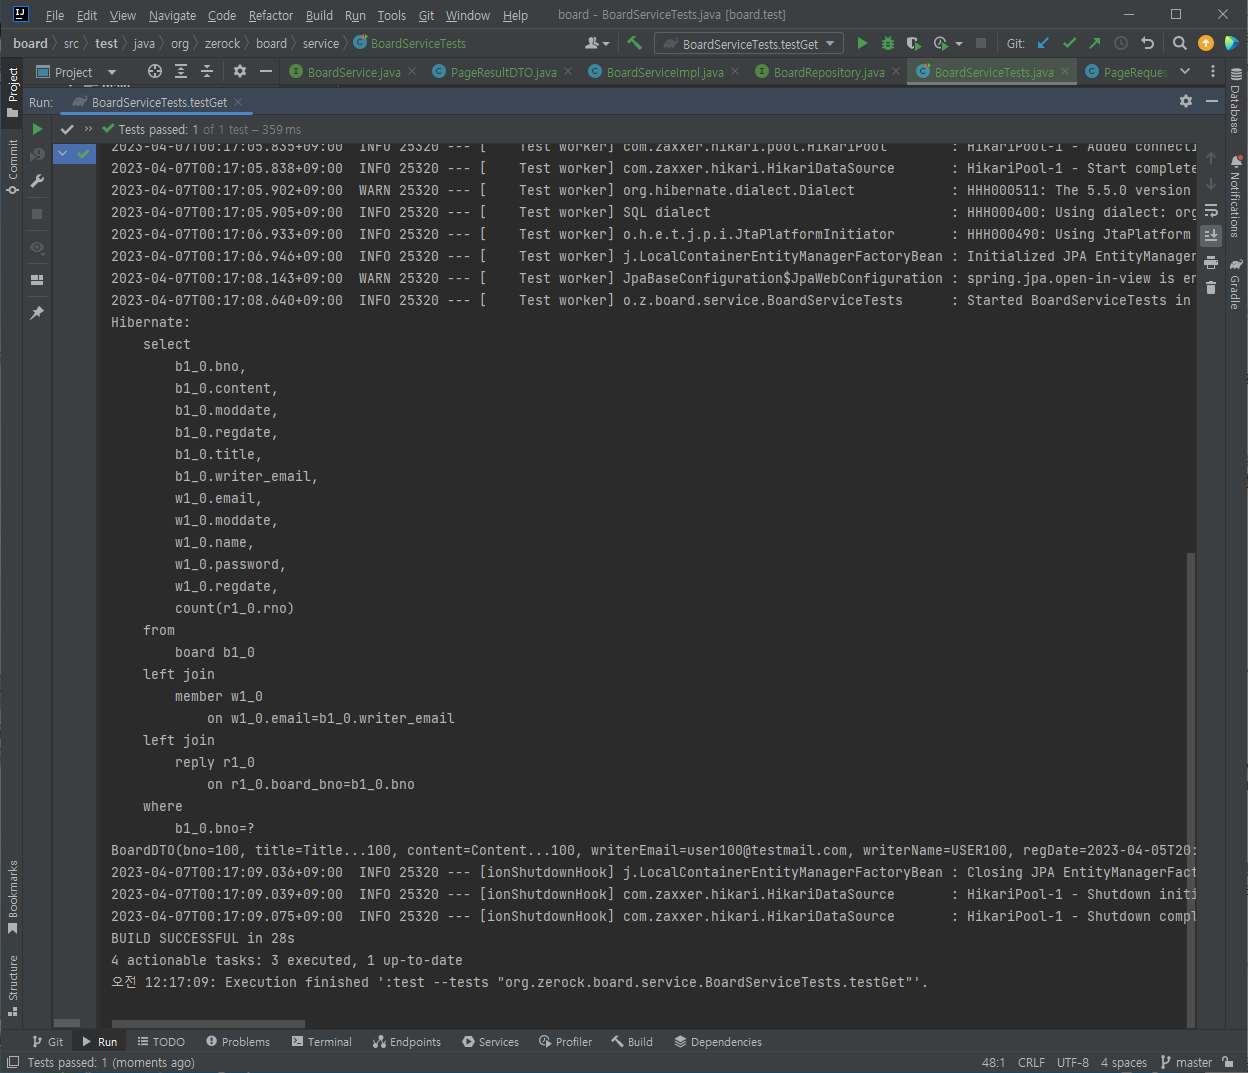Clear the console with the trash icon

pyautogui.click(x=1211, y=288)
